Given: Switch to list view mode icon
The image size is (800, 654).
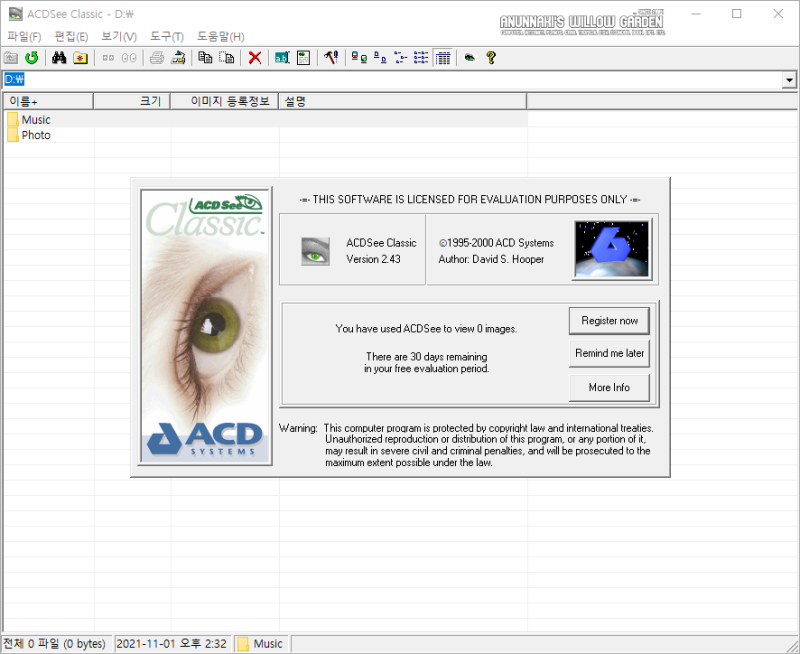Looking at the screenshot, I should coord(421,58).
